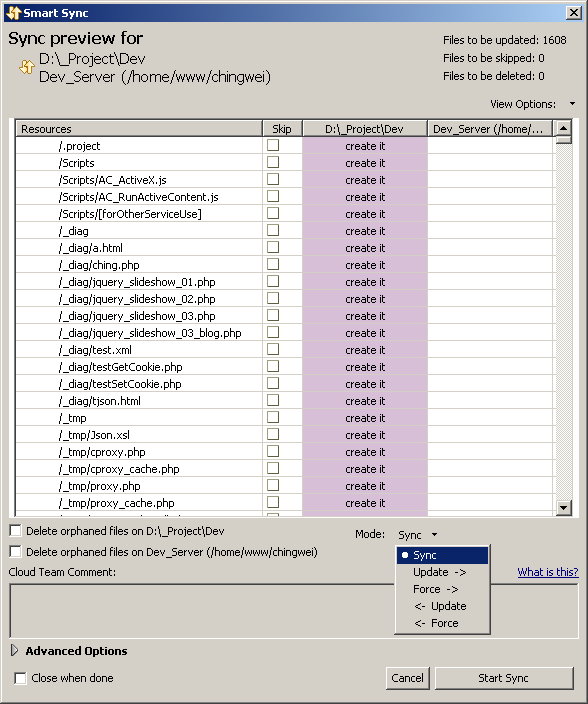This screenshot has width=588, height=704.
Task: Select the /_diag folder row
Action: point(285,231)
